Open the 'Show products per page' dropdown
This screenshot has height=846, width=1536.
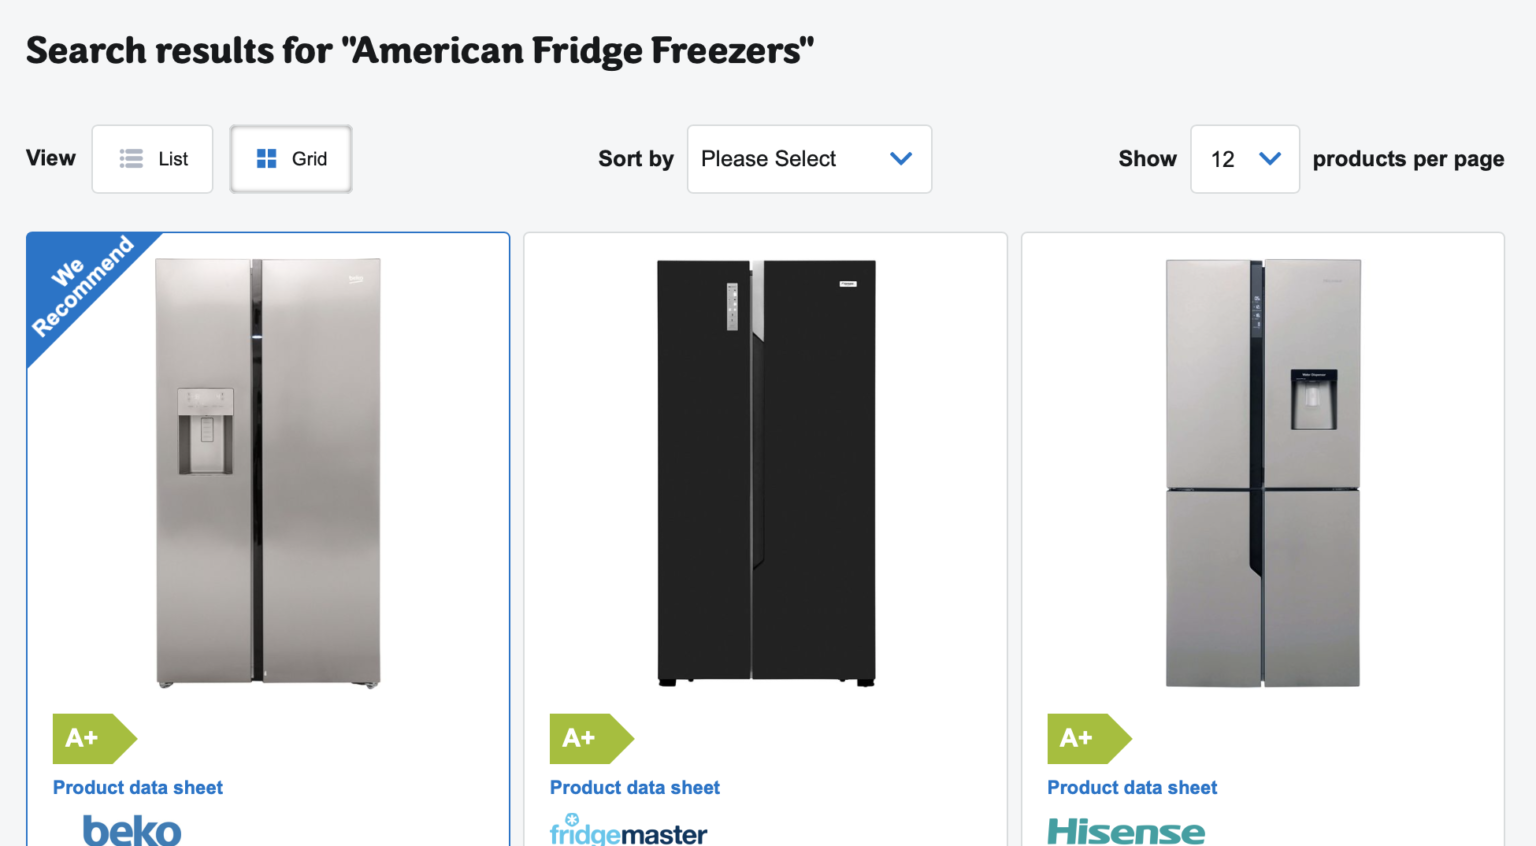click(x=1244, y=158)
